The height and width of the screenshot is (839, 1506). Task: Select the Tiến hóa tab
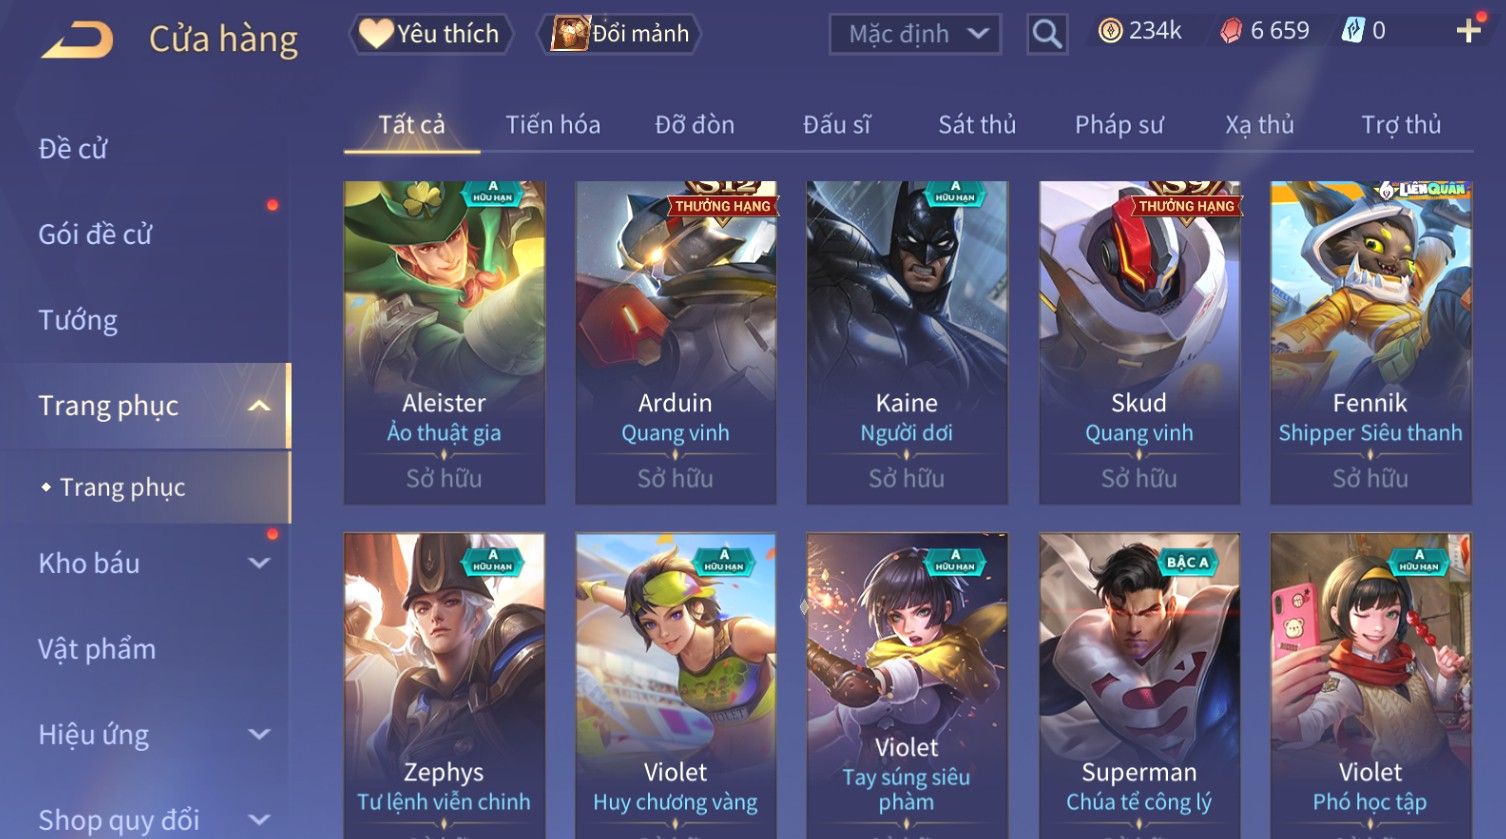coord(553,125)
